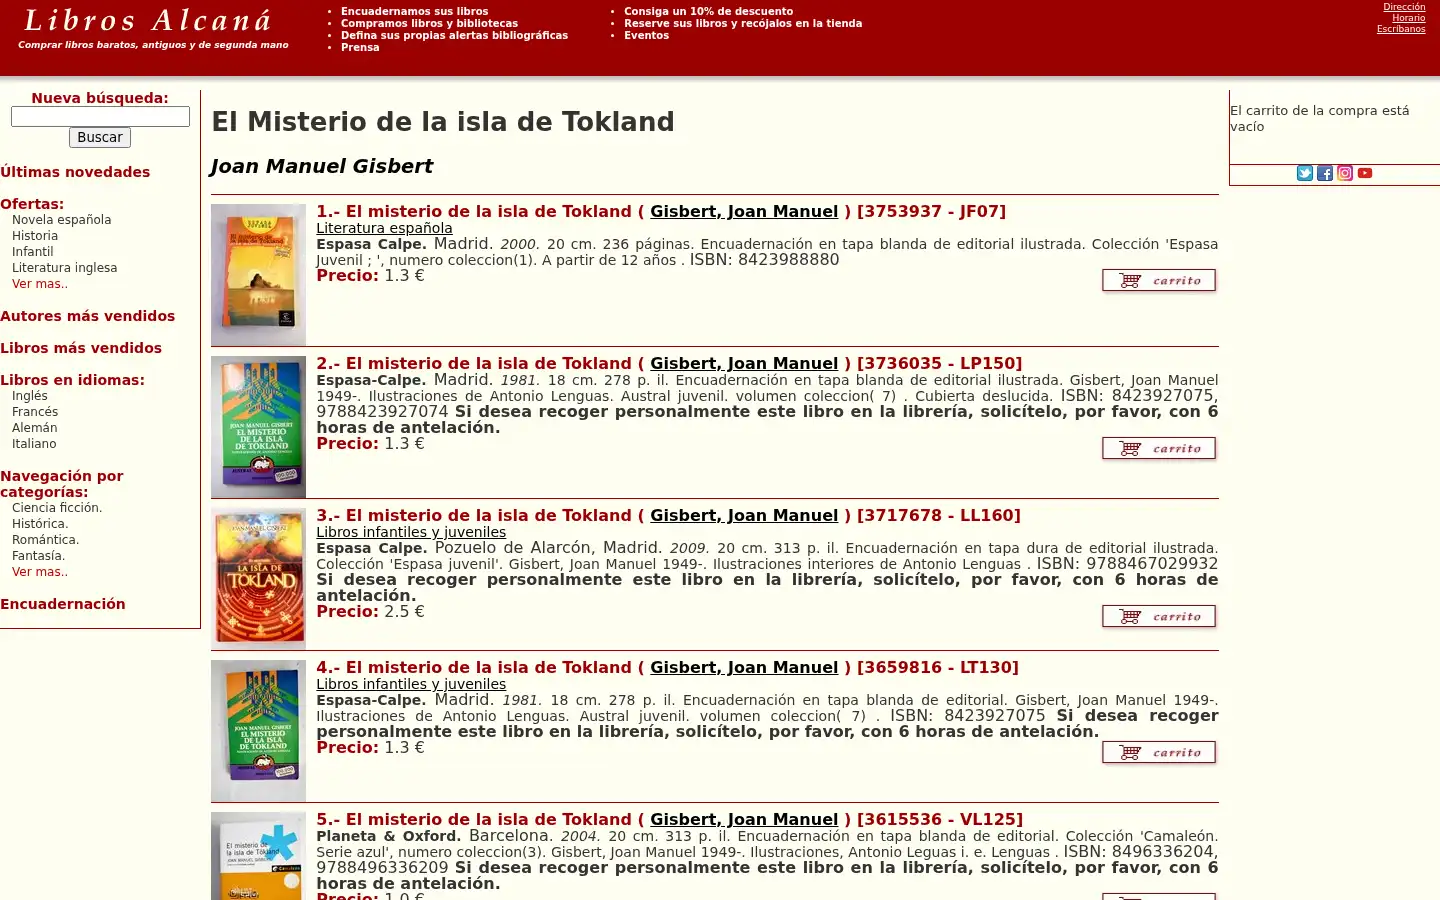
Task: Open Encuadernación sidebar link
Action: click(x=63, y=604)
